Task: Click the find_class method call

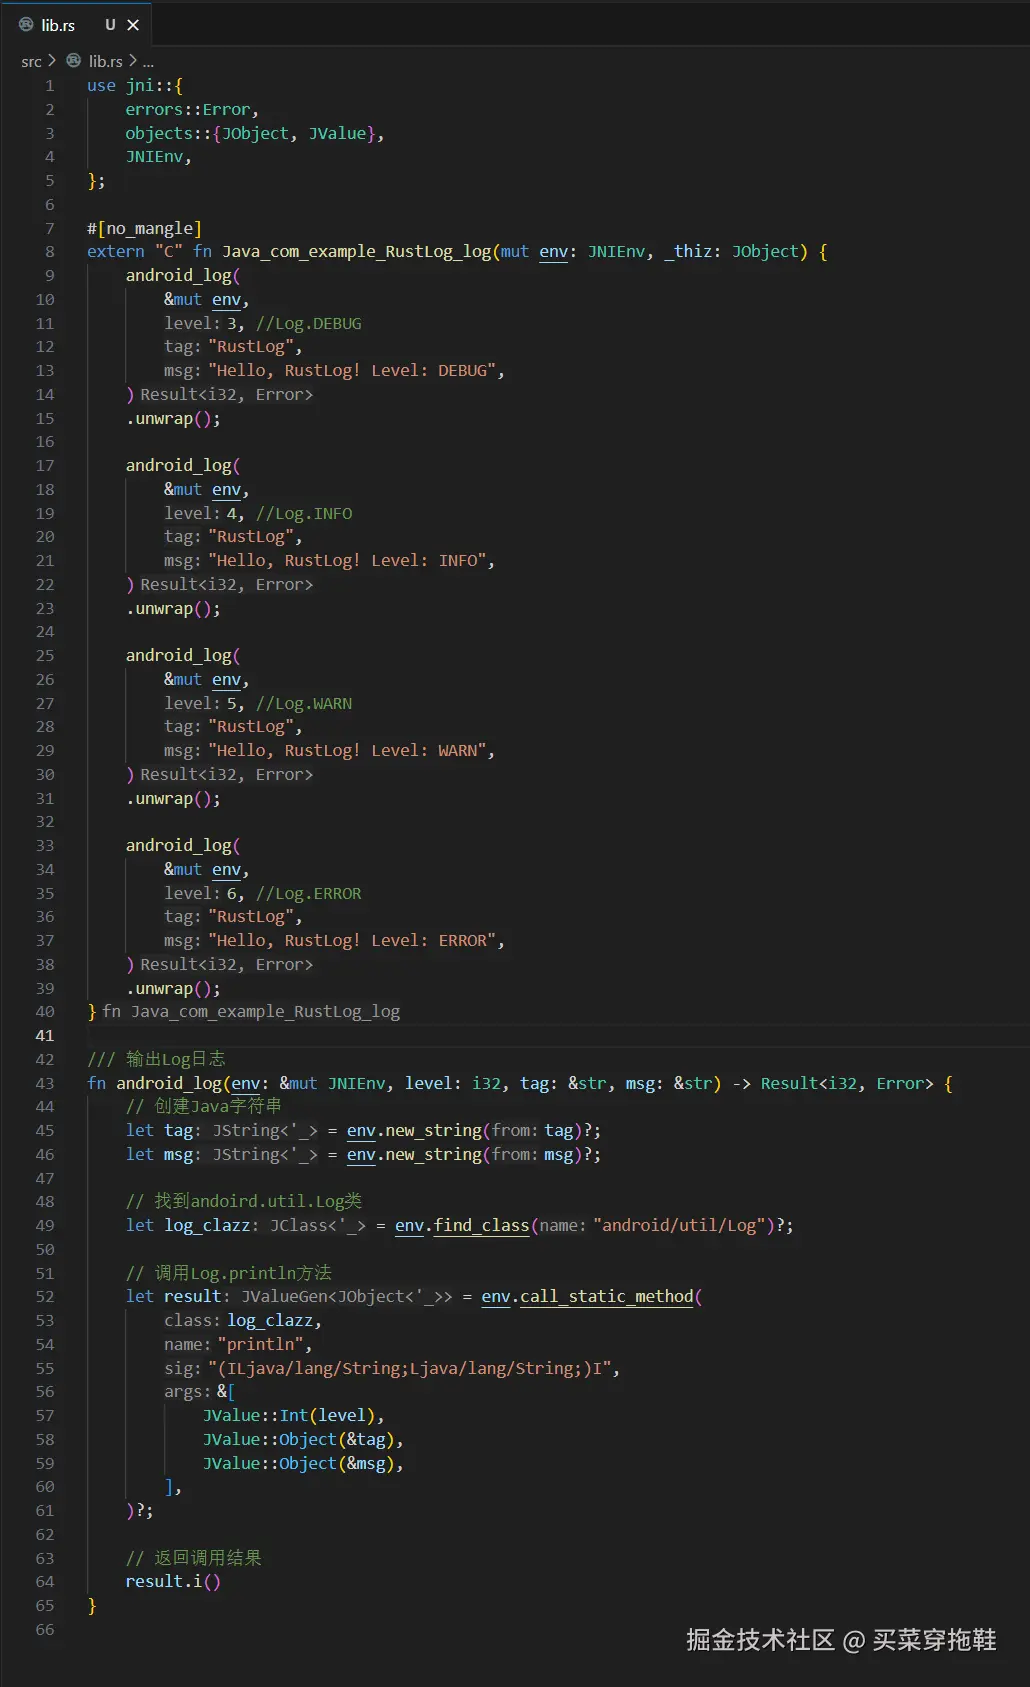Action: [481, 1226]
